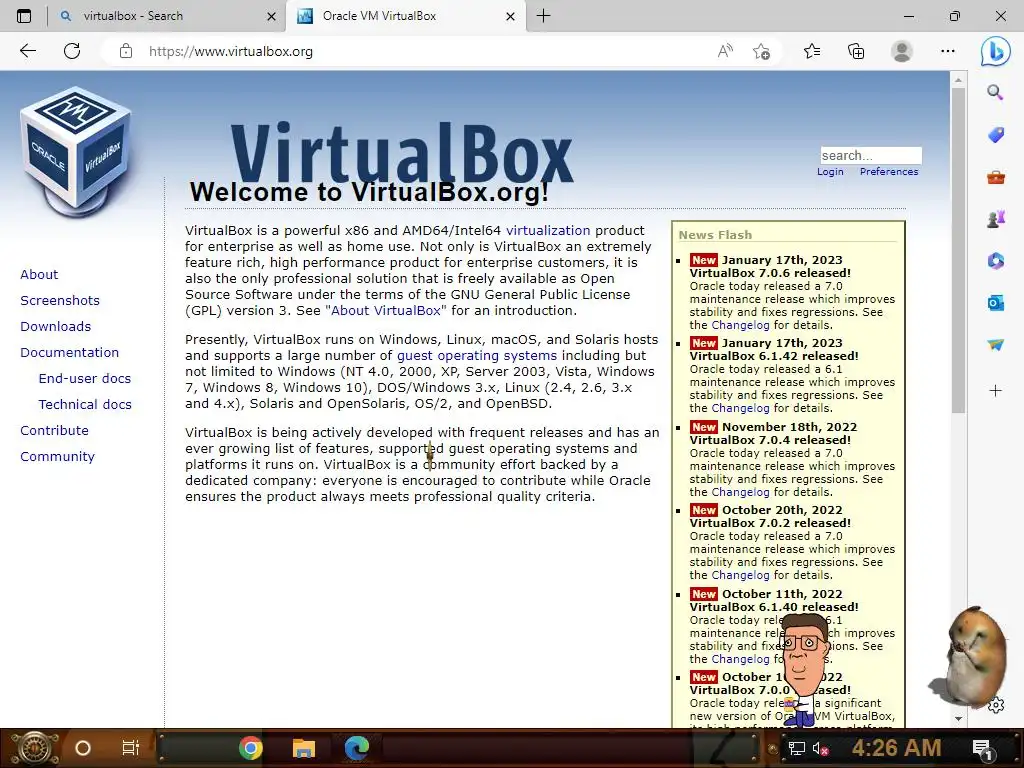Click the scrollbar up arrow
The width and height of the screenshot is (1024, 768).
[x=958, y=80]
